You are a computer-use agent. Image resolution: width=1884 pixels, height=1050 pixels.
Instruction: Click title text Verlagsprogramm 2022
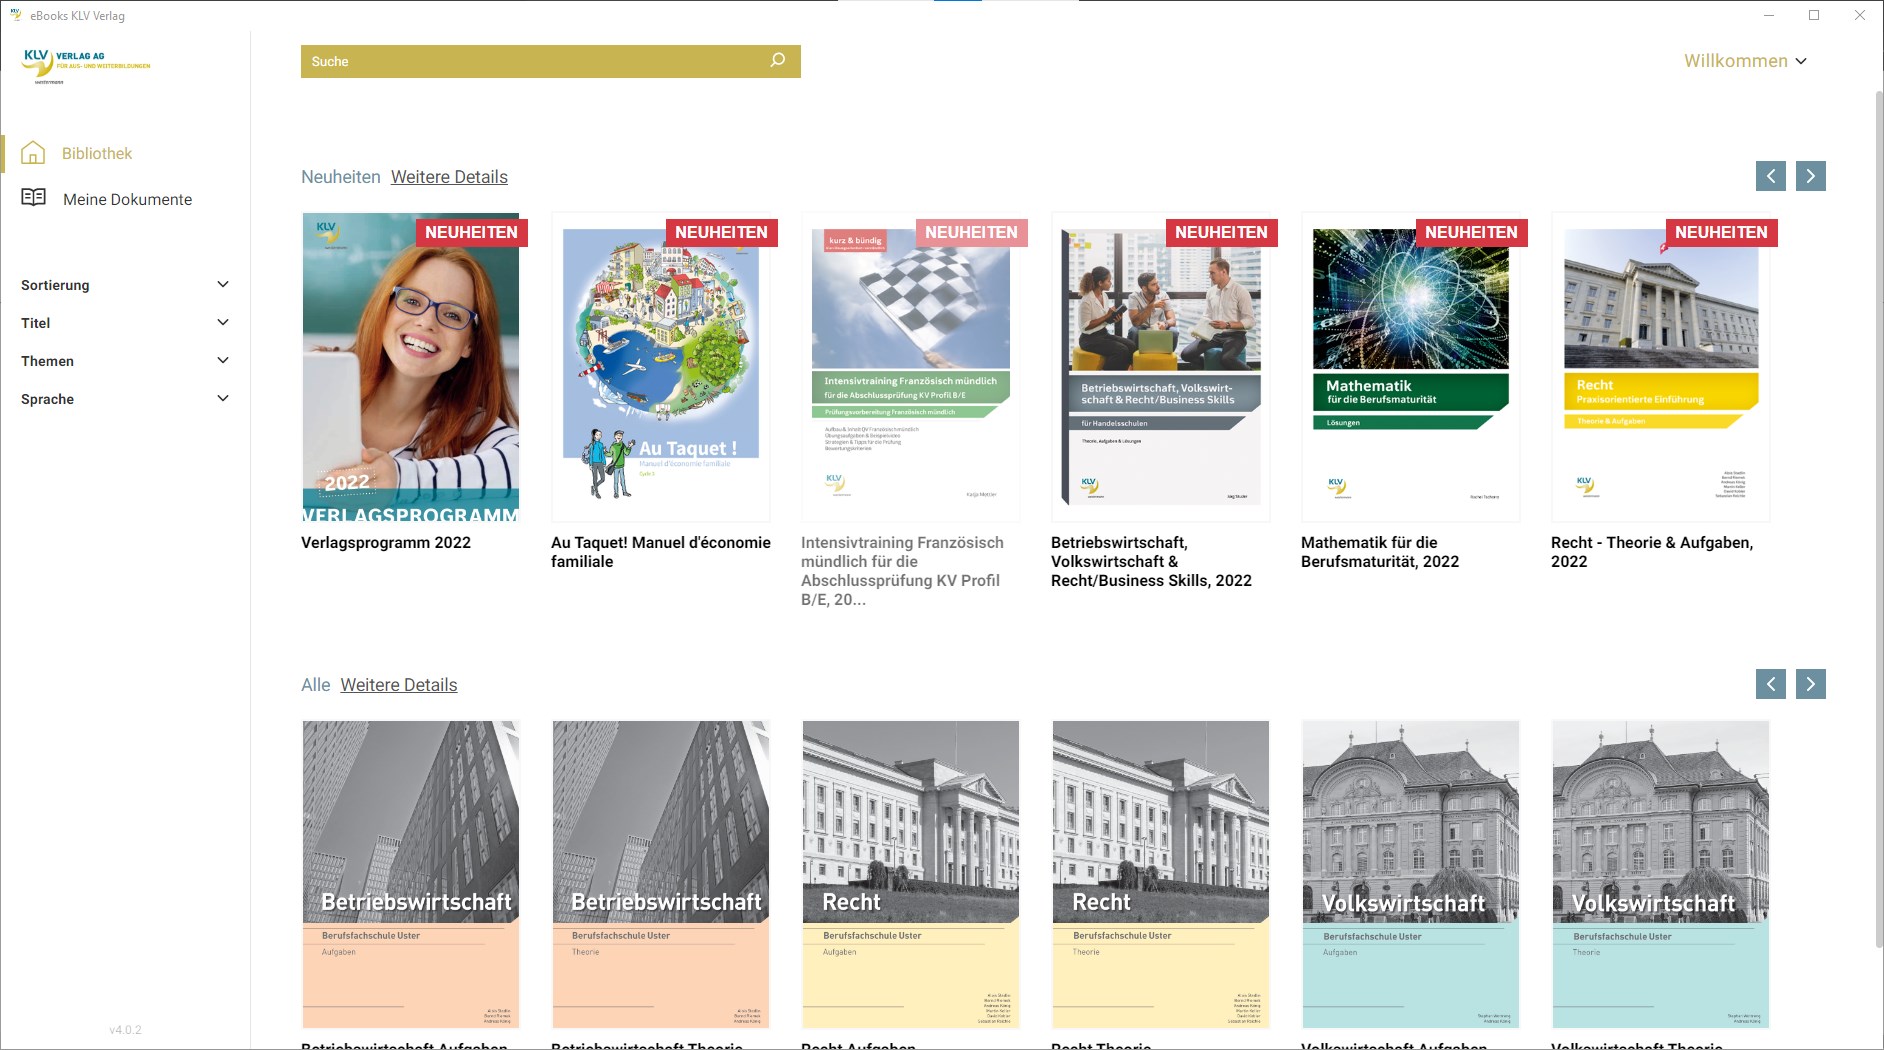point(386,543)
